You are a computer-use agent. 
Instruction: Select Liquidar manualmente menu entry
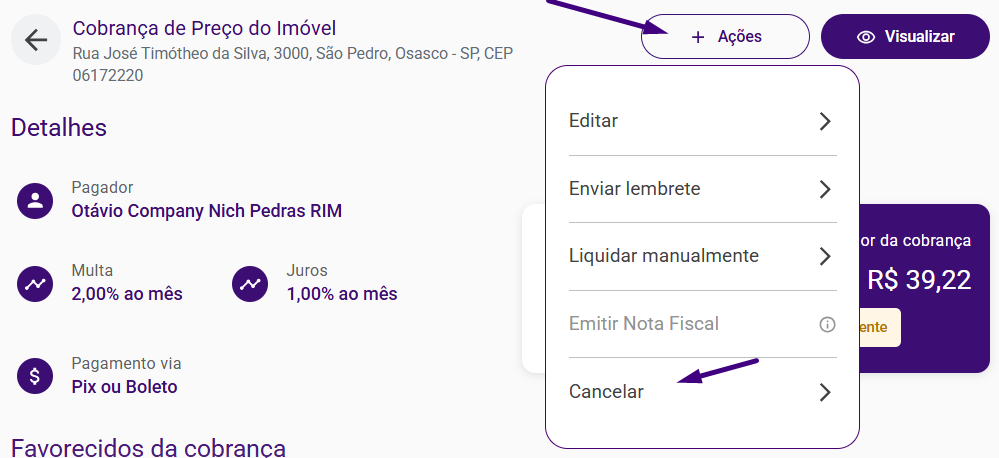pyautogui.click(x=702, y=256)
